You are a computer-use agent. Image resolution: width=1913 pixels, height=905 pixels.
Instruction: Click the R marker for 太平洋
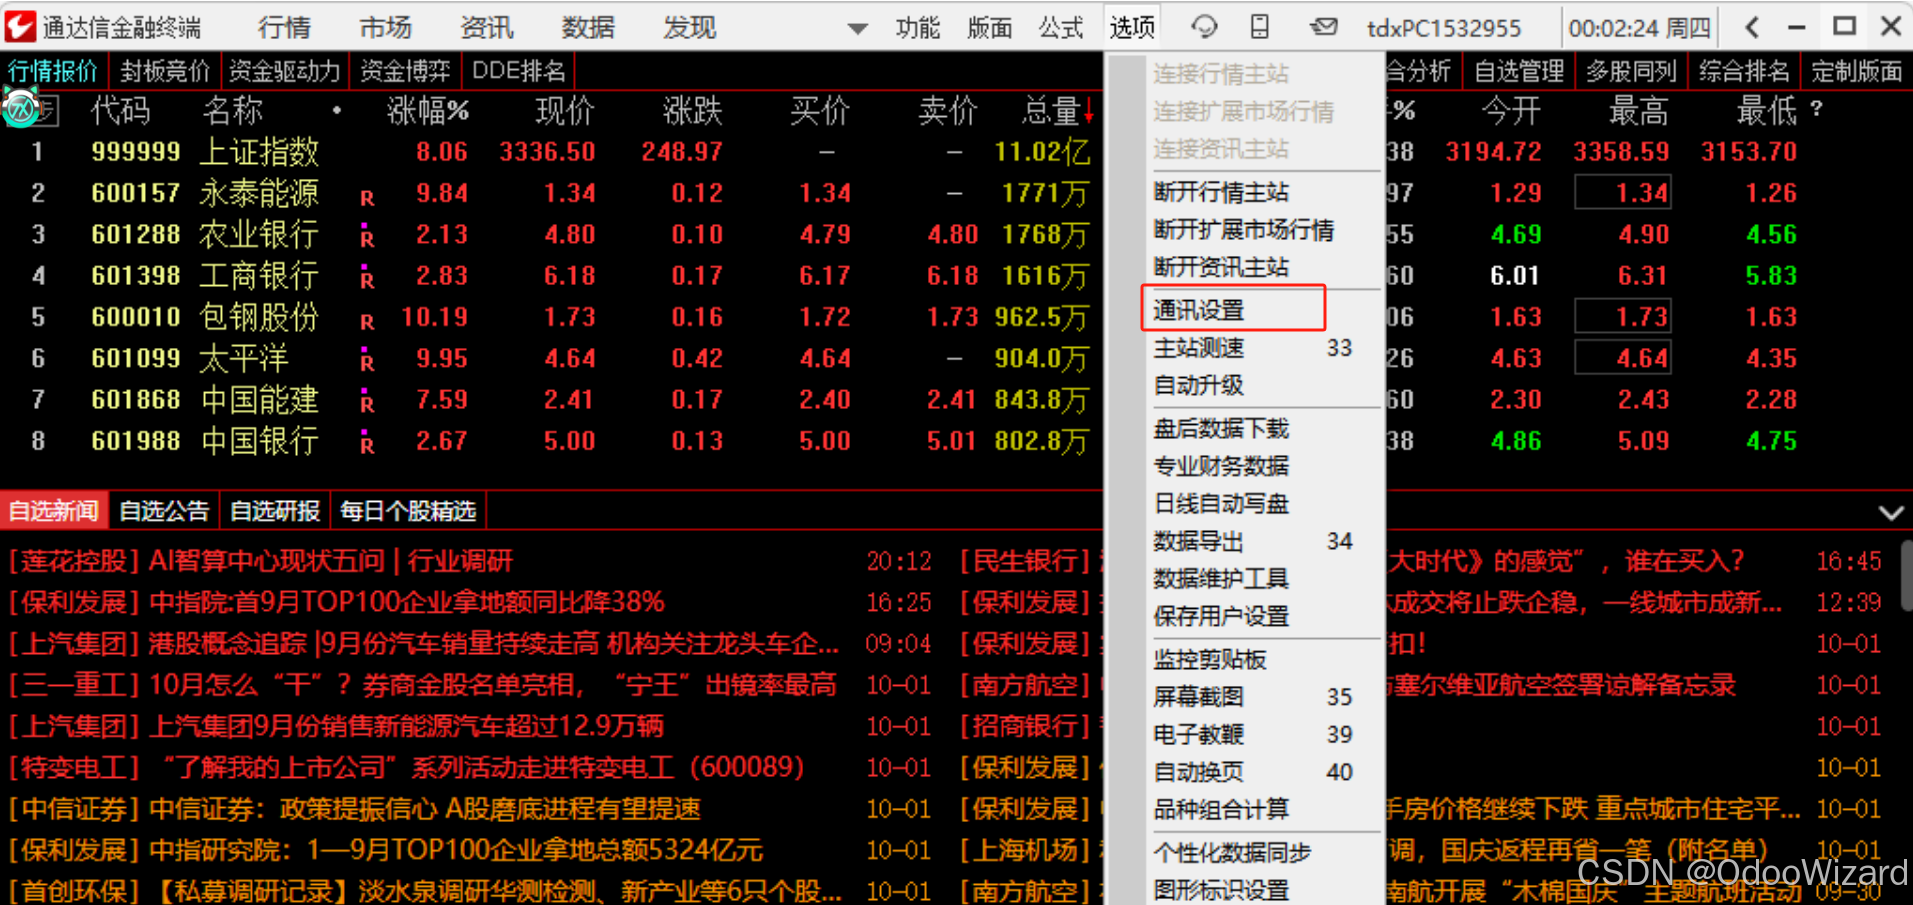pos(367,361)
